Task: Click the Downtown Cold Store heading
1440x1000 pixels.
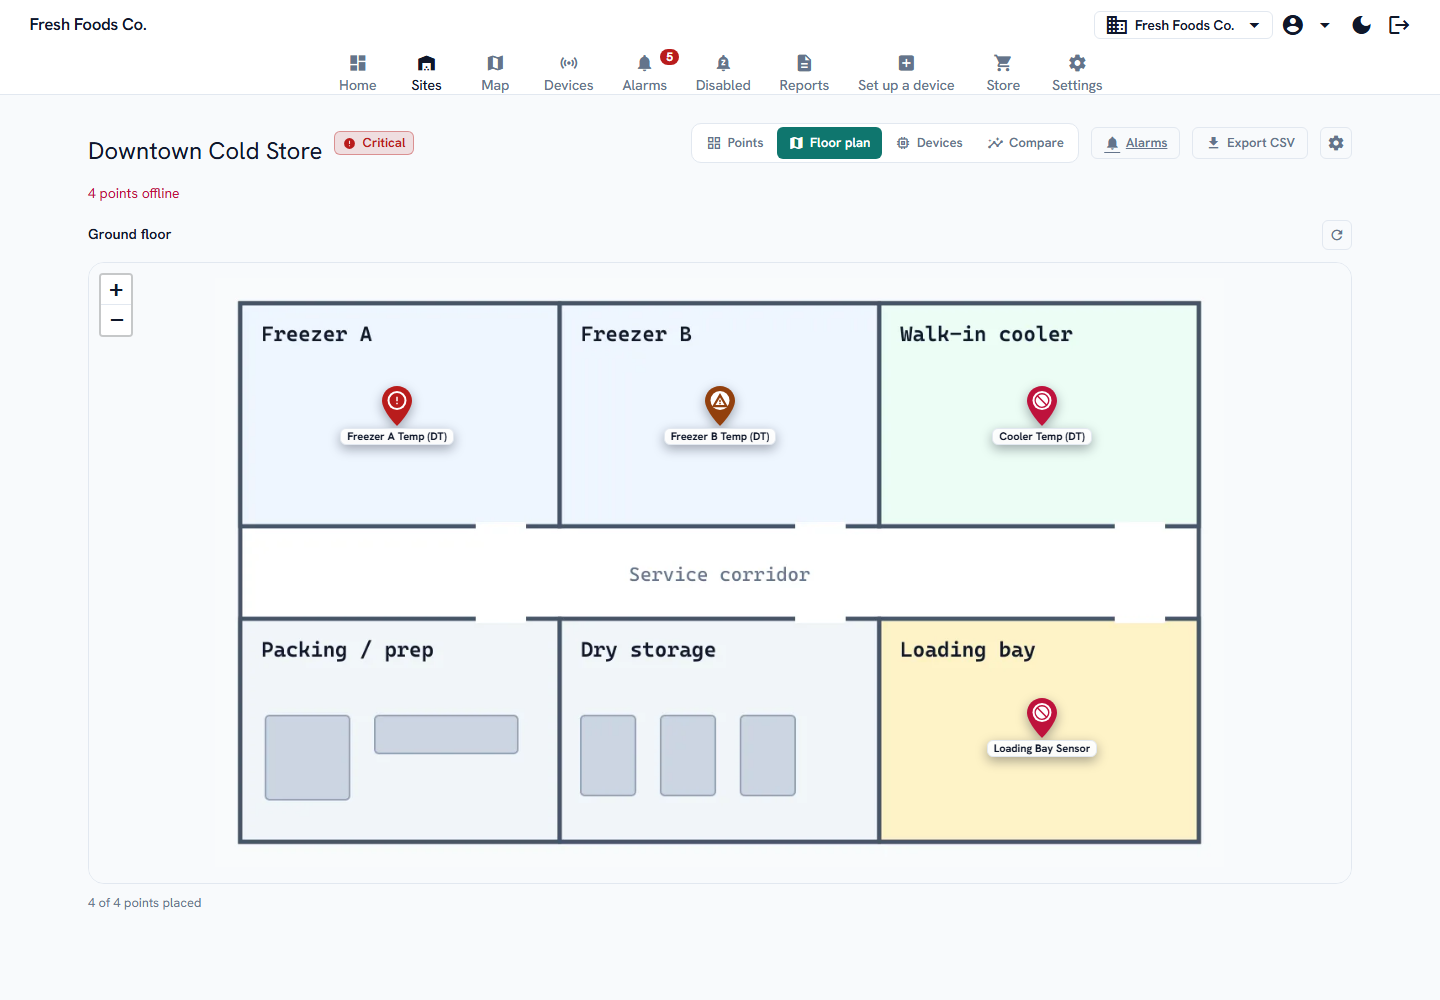Action: 205,151
